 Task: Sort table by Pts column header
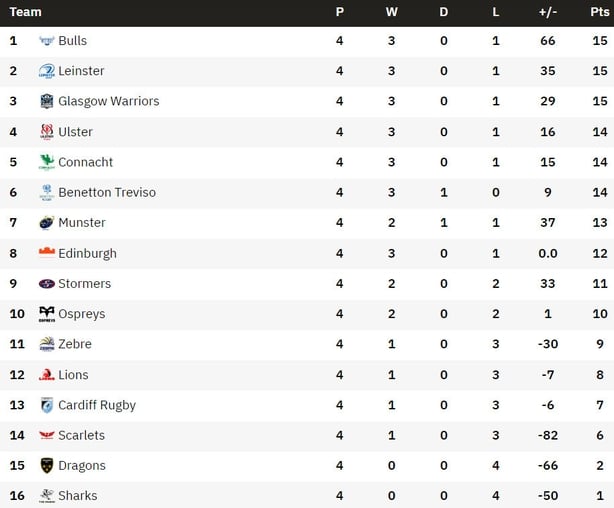(x=600, y=12)
